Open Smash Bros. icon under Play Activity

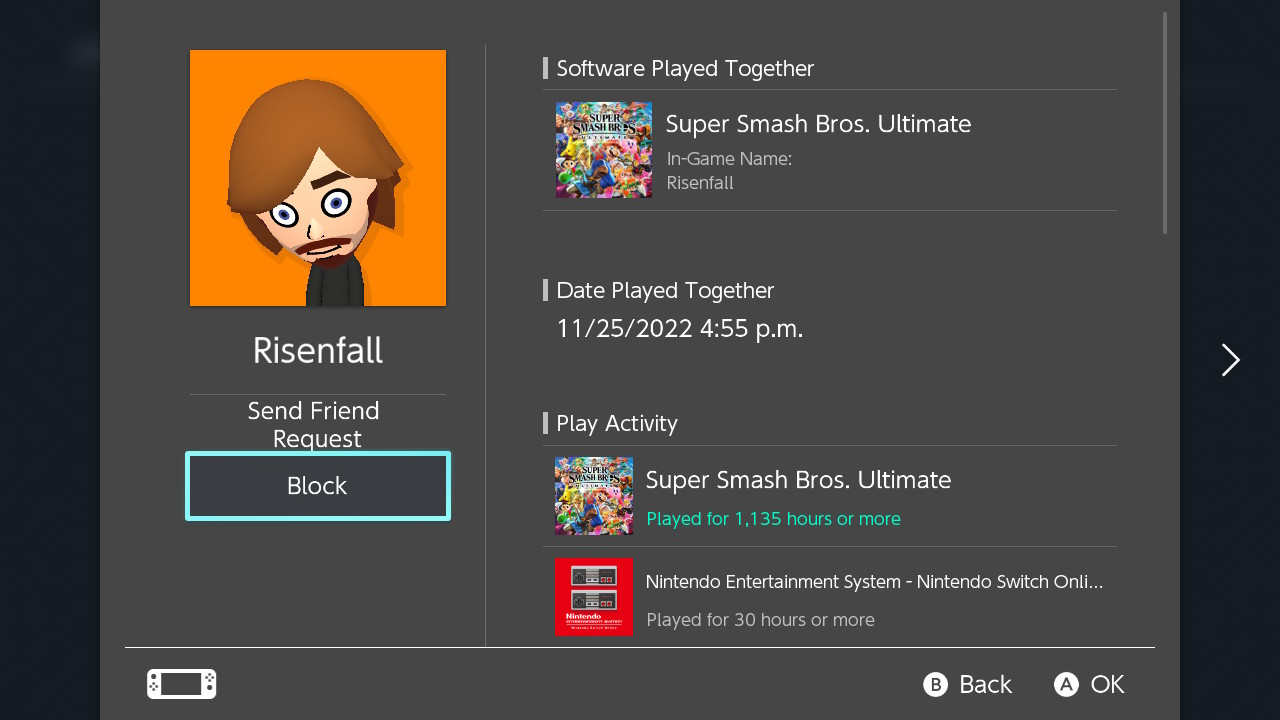point(594,496)
